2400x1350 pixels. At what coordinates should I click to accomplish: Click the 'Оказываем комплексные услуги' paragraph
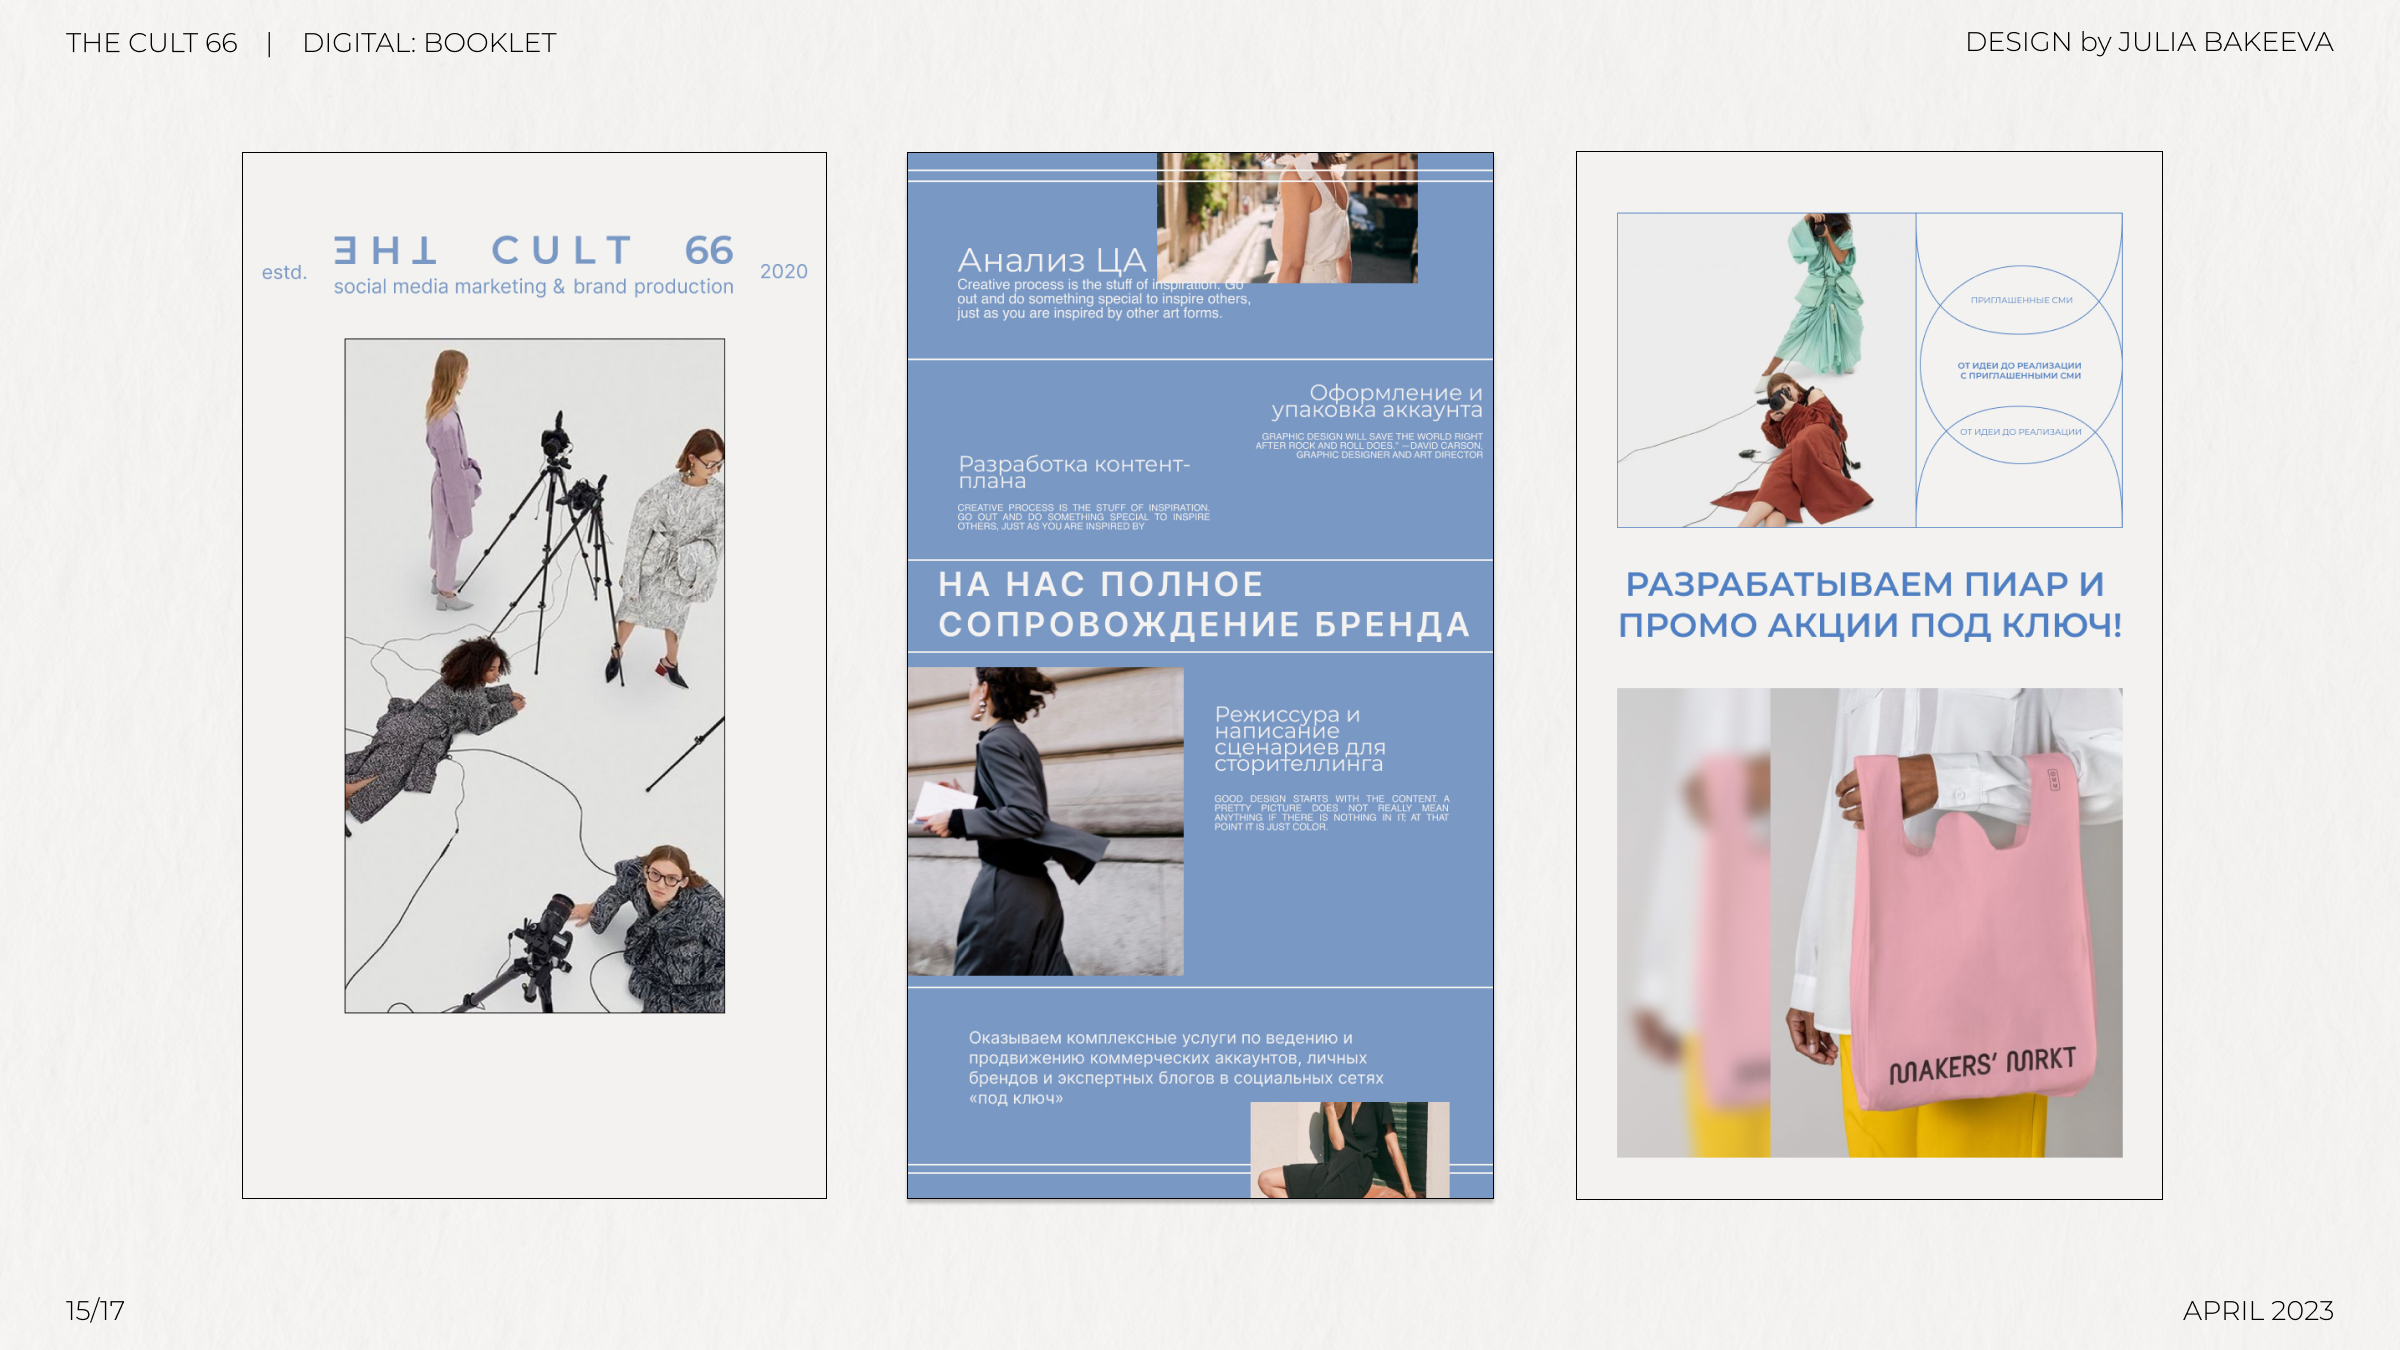[x=1175, y=1068]
